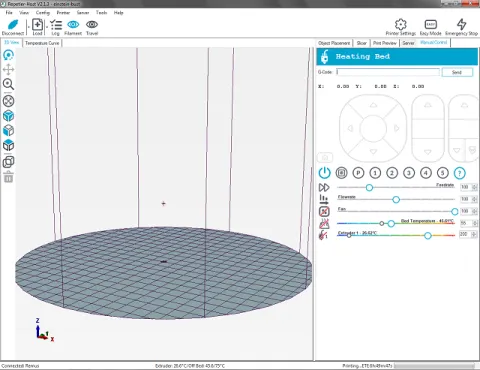Click the Flowrate slider handle
The height and width of the screenshot is (370, 480).
396,199
